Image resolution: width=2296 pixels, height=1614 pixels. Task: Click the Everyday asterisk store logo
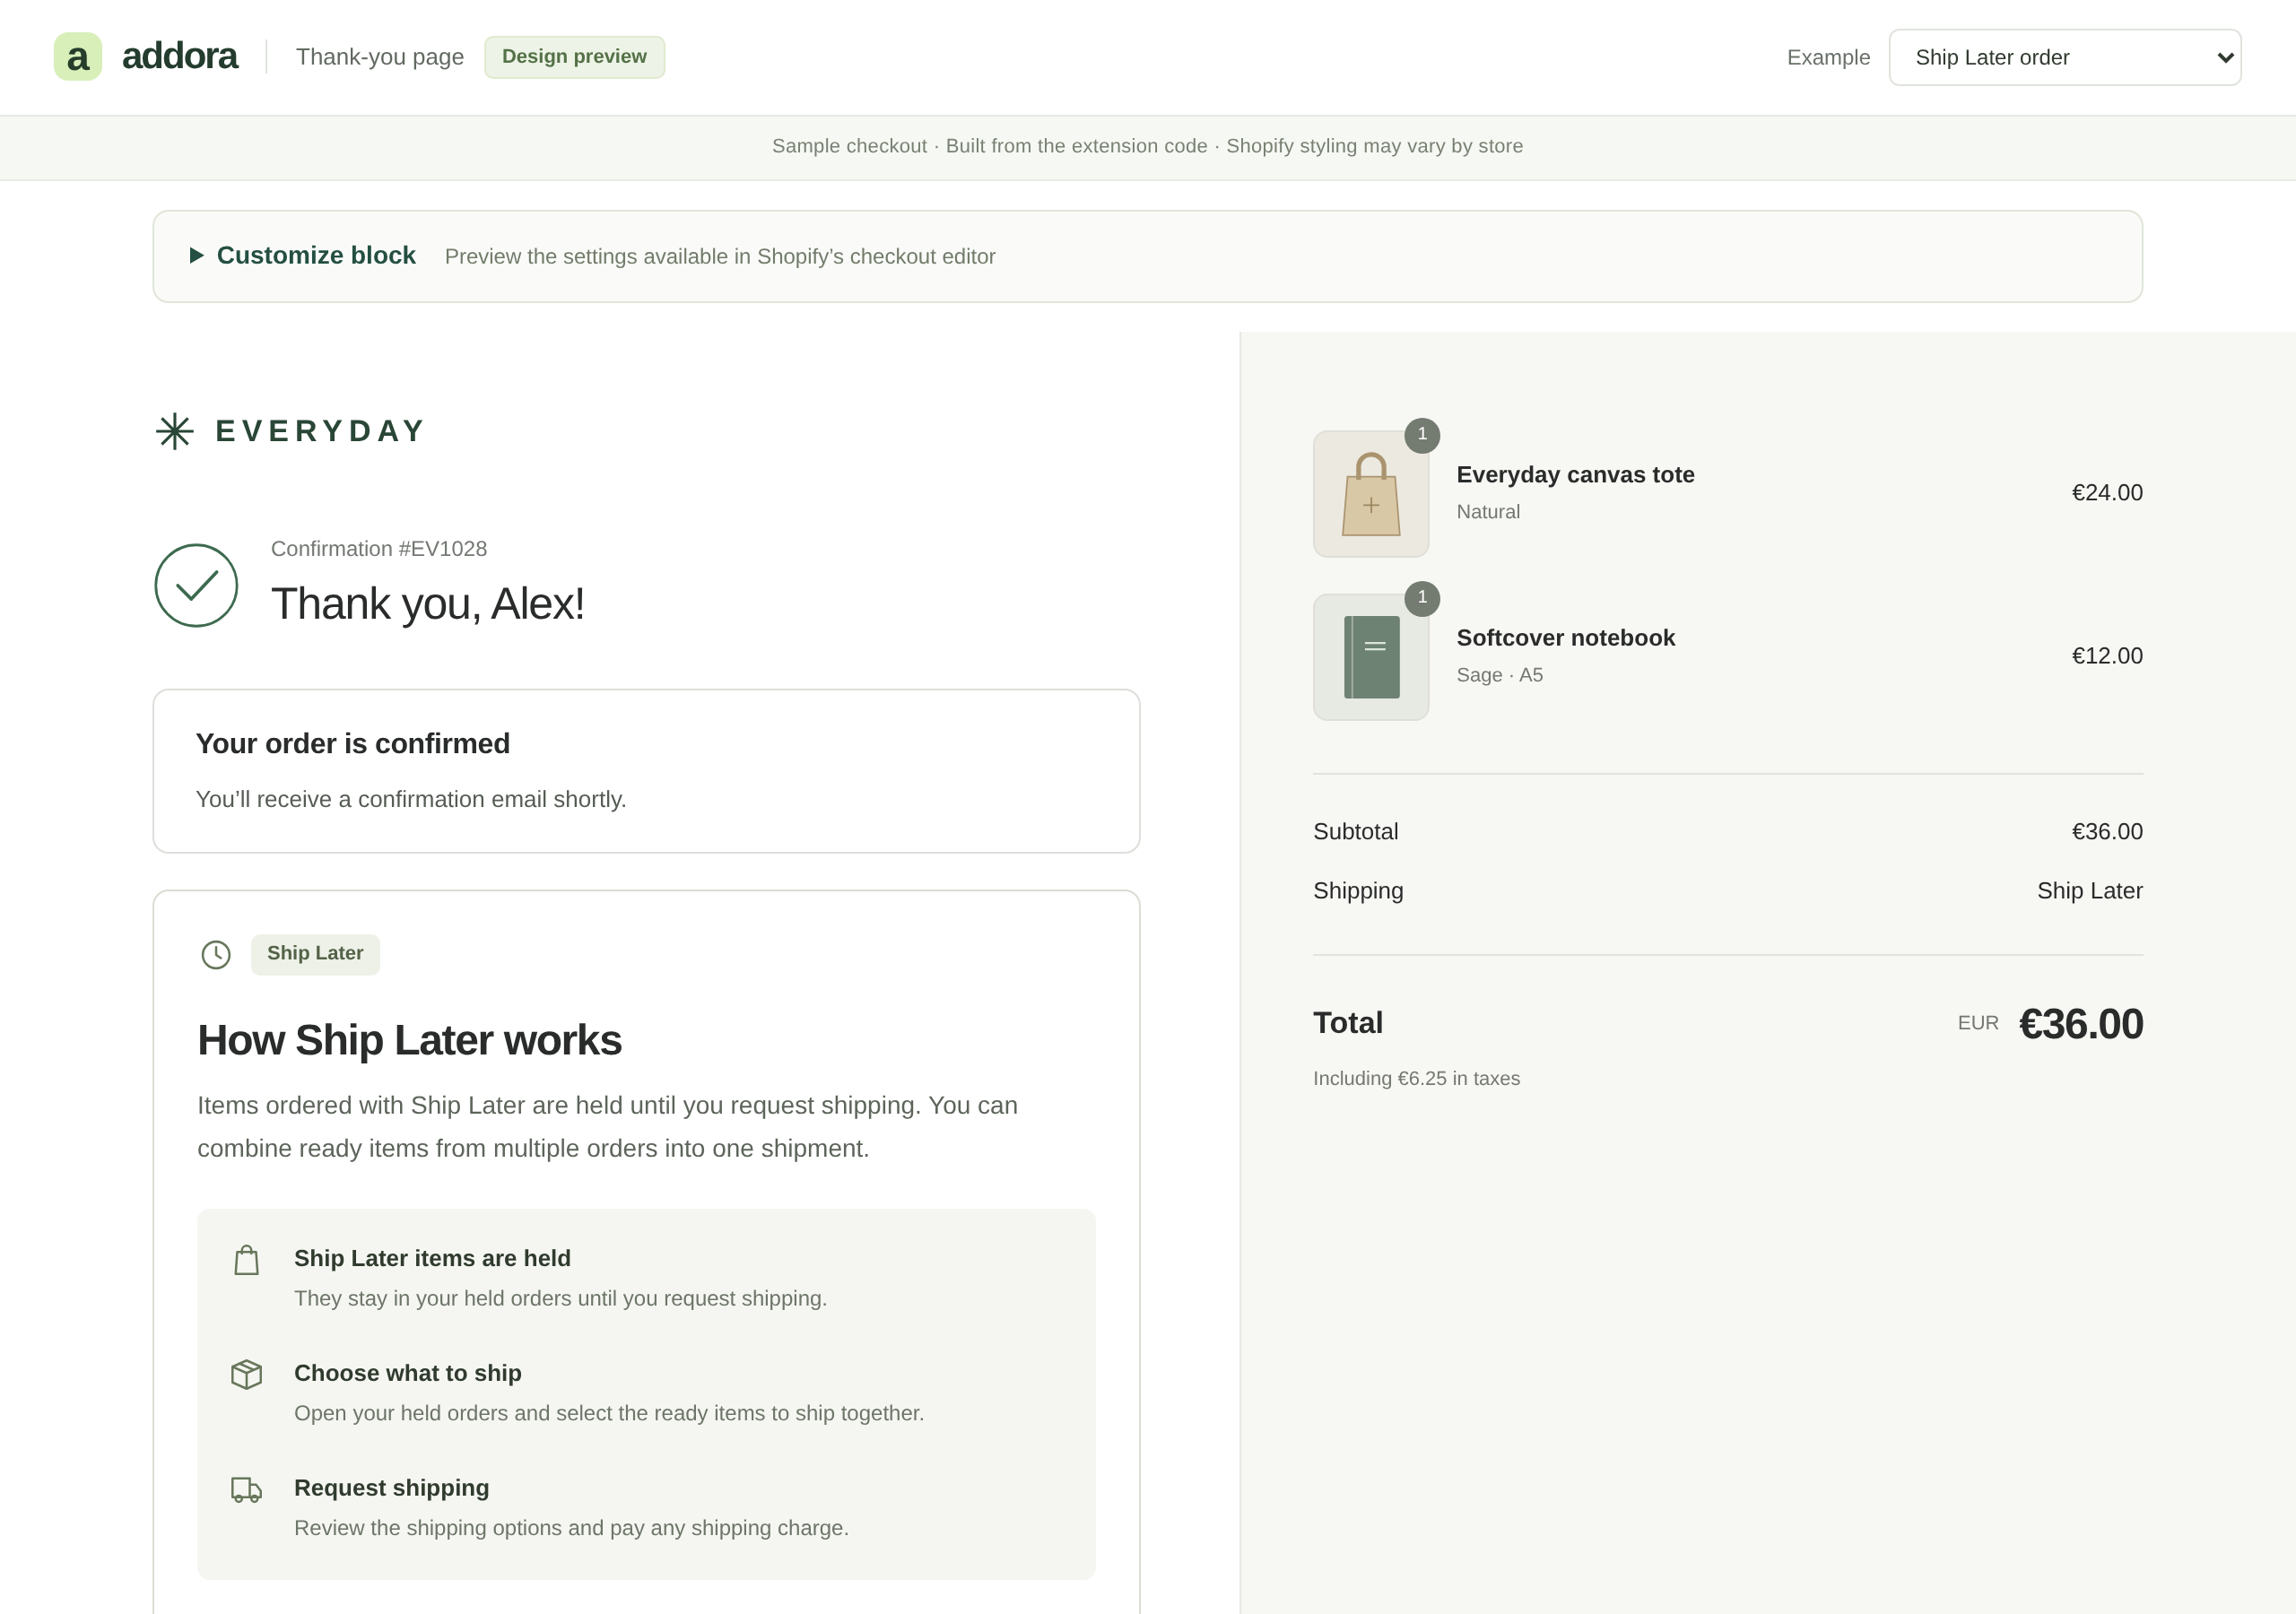point(175,431)
